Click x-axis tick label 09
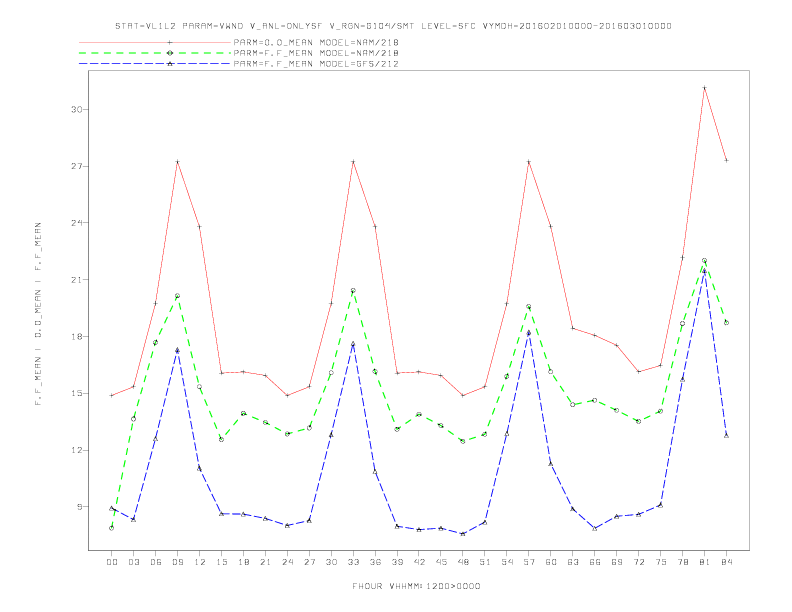The width and height of the screenshot is (792, 612). [177, 562]
